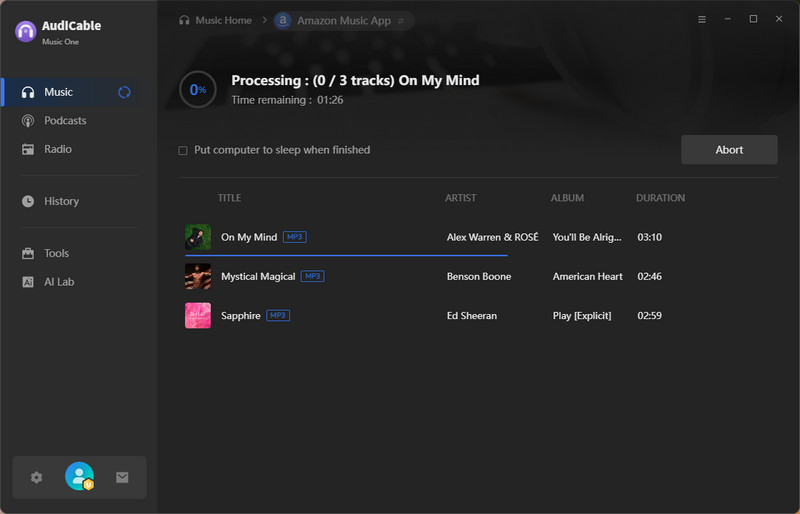Click artist Ed Sheeran
Viewport: 800px width, 514px height.
[472, 316]
